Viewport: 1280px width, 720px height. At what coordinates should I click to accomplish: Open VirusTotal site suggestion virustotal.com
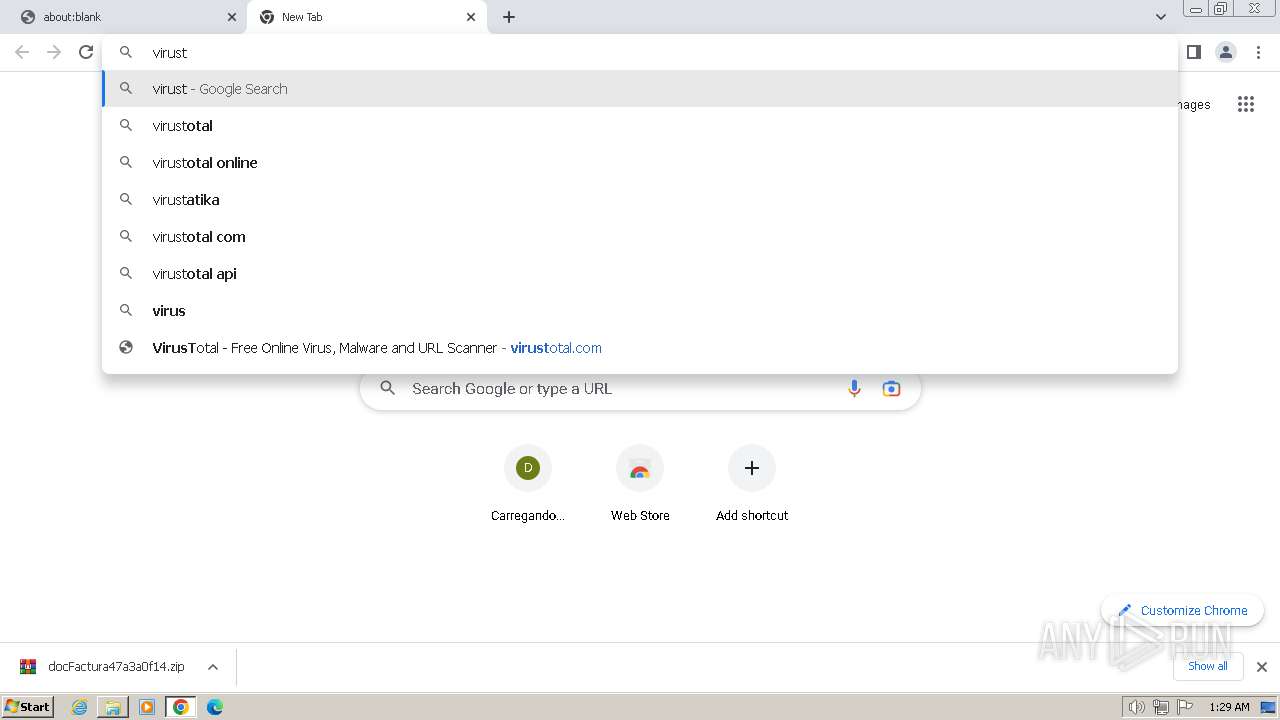640,347
